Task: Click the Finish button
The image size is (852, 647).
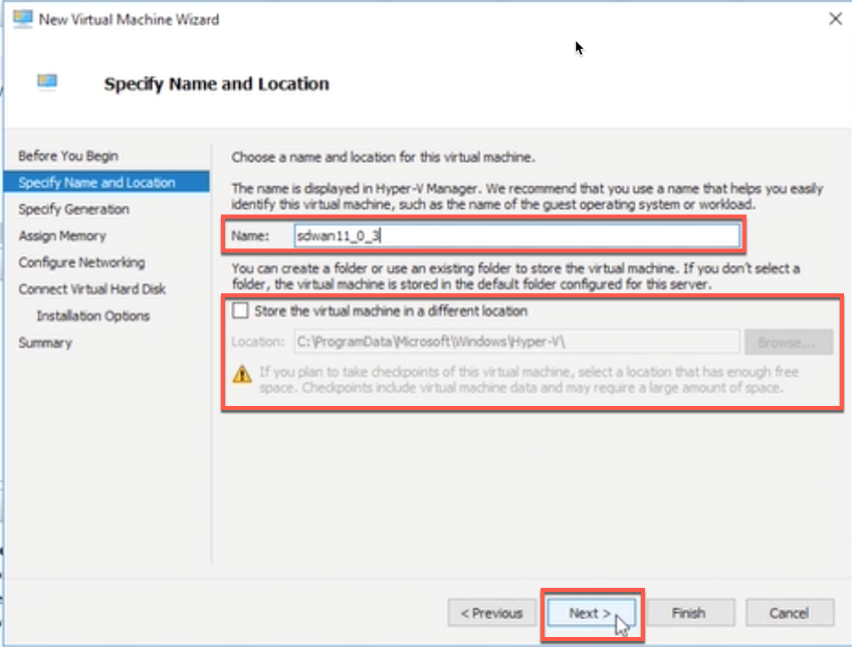Action: (689, 613)
